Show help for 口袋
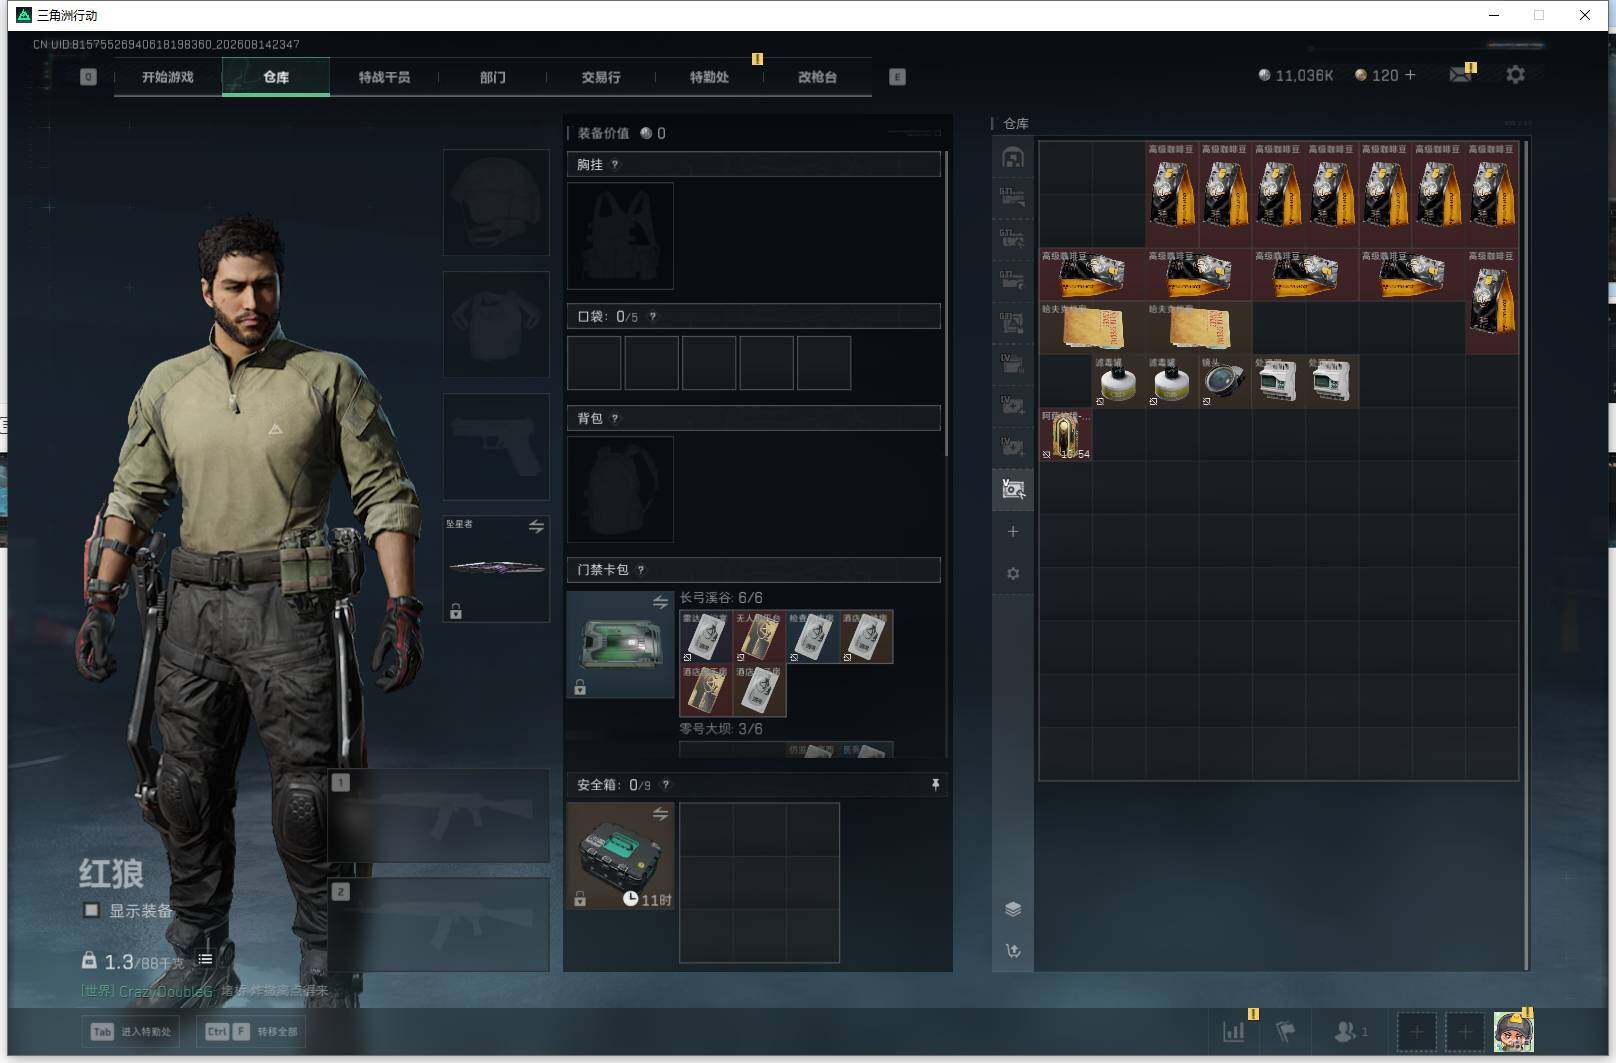Screen dimensions: 1616x1063 coord(653,317)
